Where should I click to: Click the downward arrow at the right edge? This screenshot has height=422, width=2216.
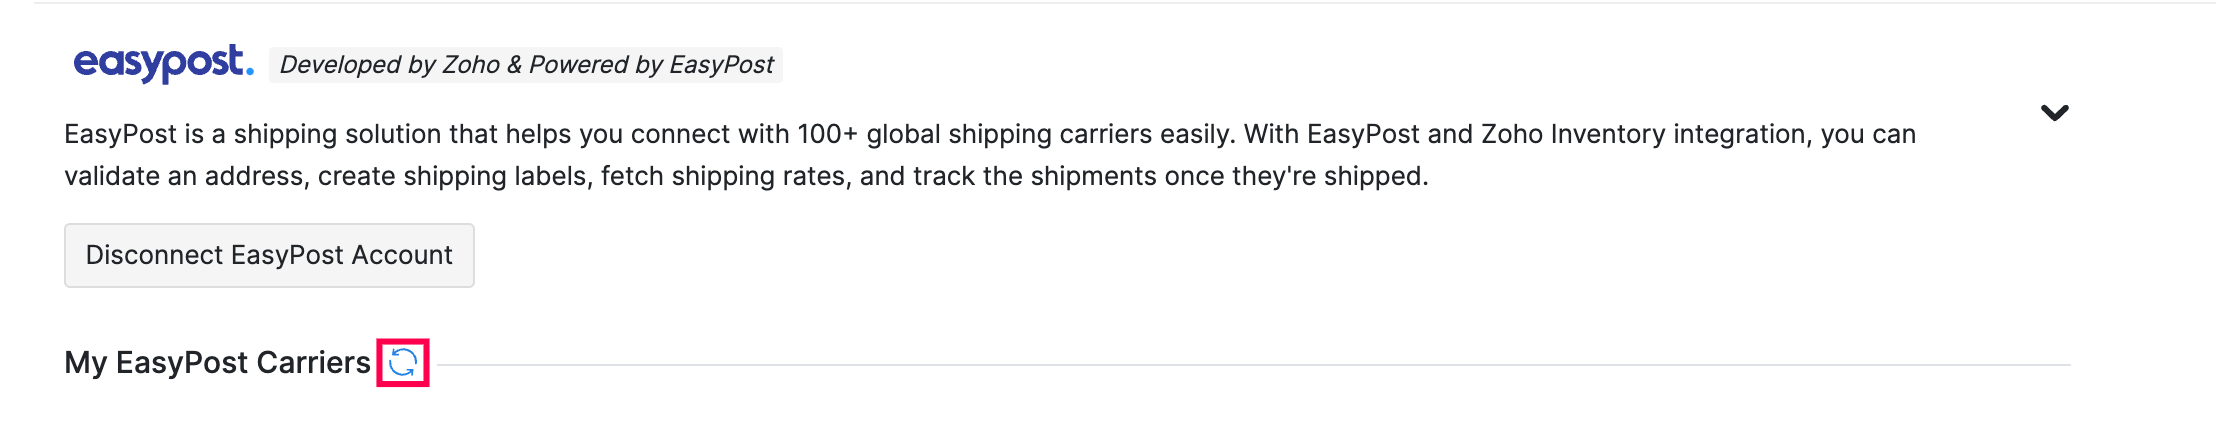(x=2054, y=113)
